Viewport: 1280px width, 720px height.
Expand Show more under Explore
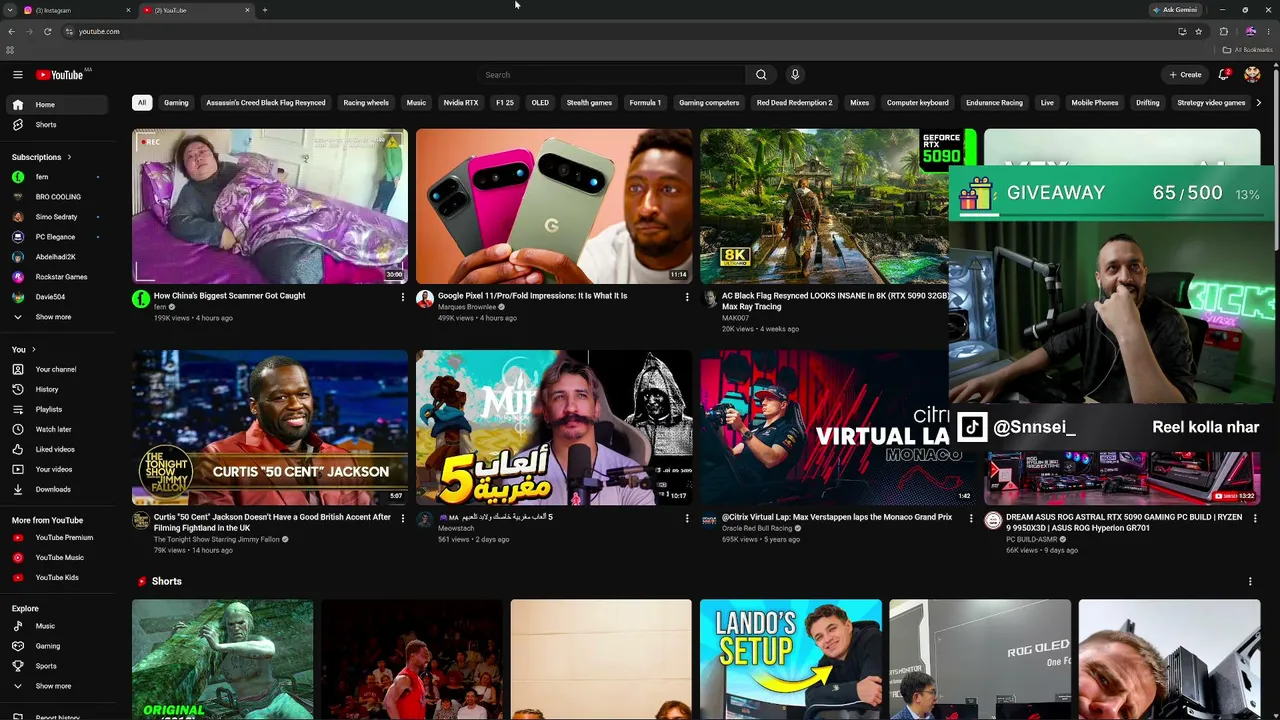click(x=59, y=686)
